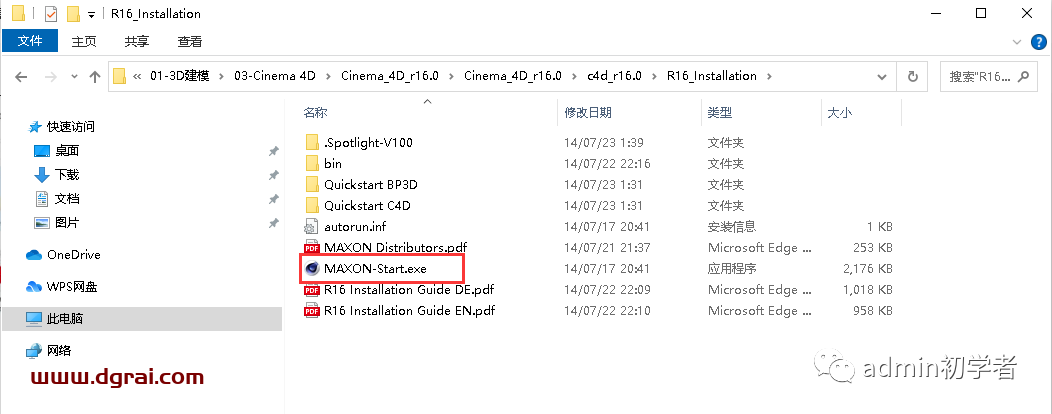Viewport: 1052px width, 414px height.
Task: Open 桌面 in the sidebar
Action: pos(67,150)
